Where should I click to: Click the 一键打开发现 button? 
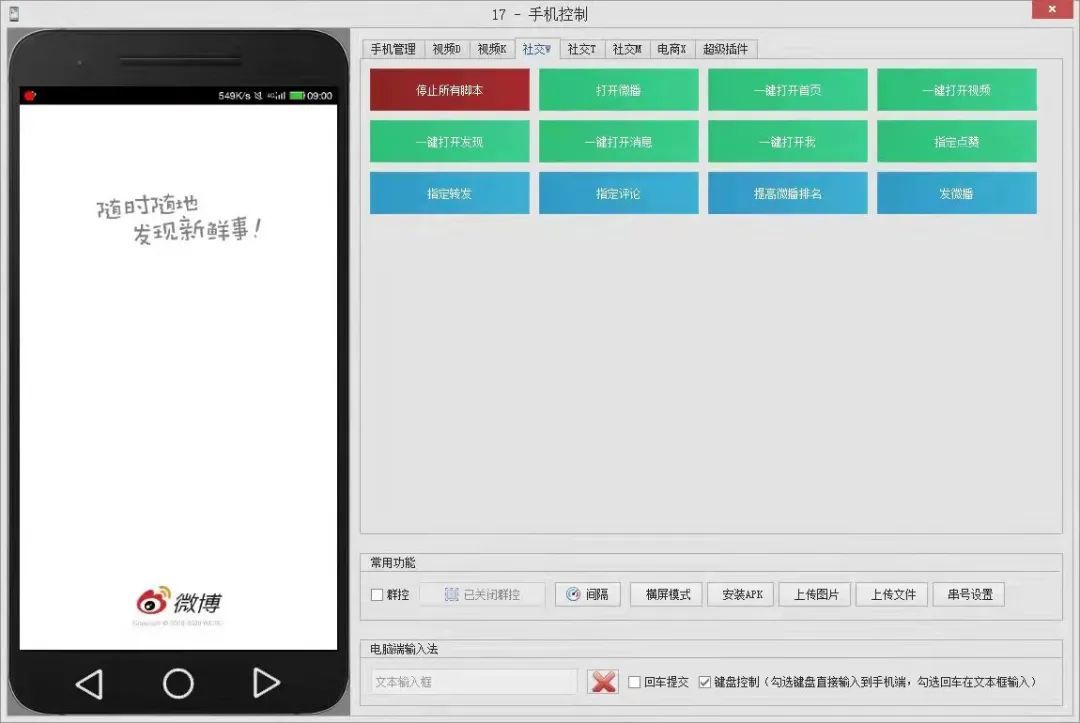click(x=450, y=142)
